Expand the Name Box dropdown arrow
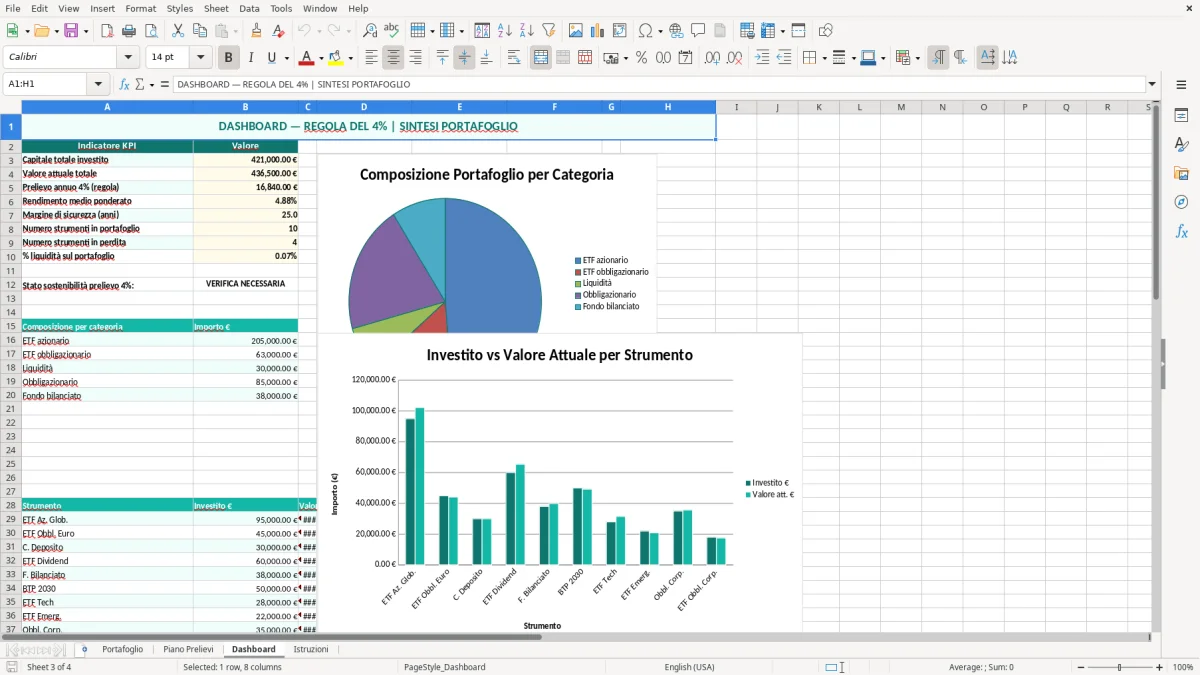Screen dimensions: 1200x675 tap(97, 84)
